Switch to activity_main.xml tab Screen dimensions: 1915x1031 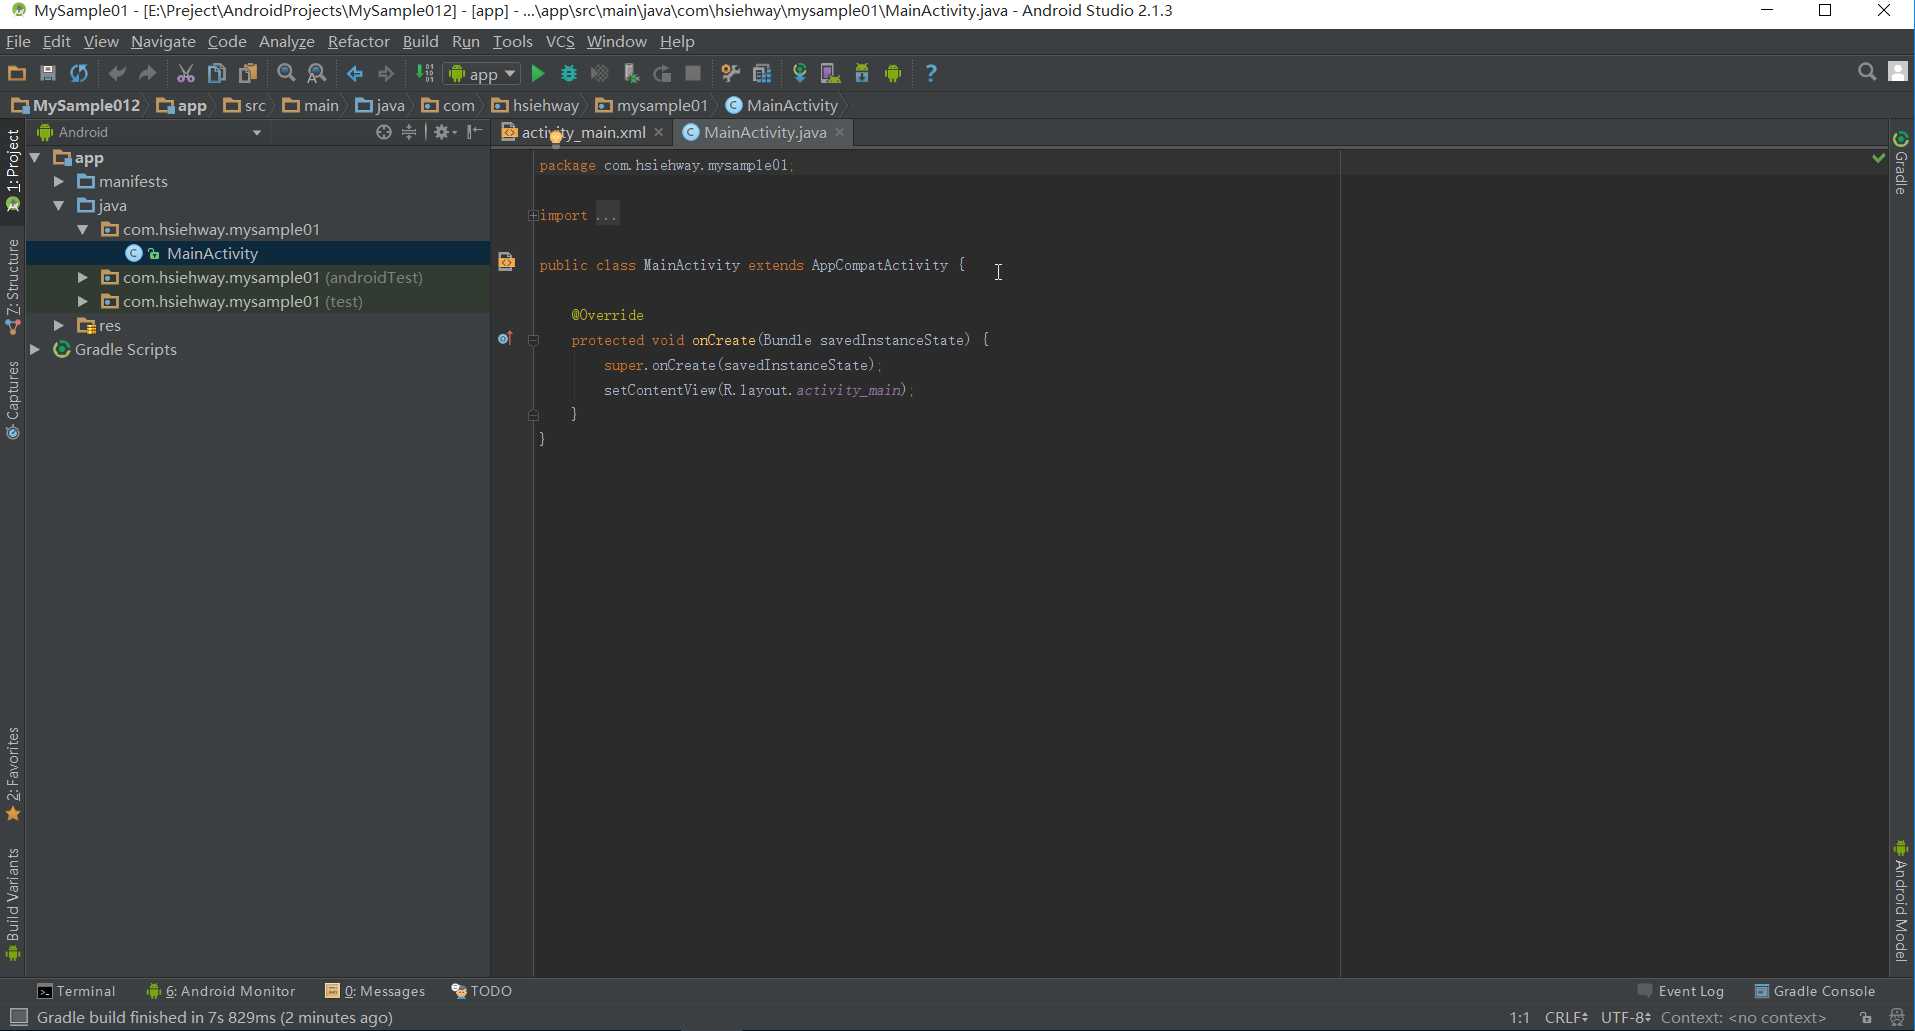tap(583, 132)
